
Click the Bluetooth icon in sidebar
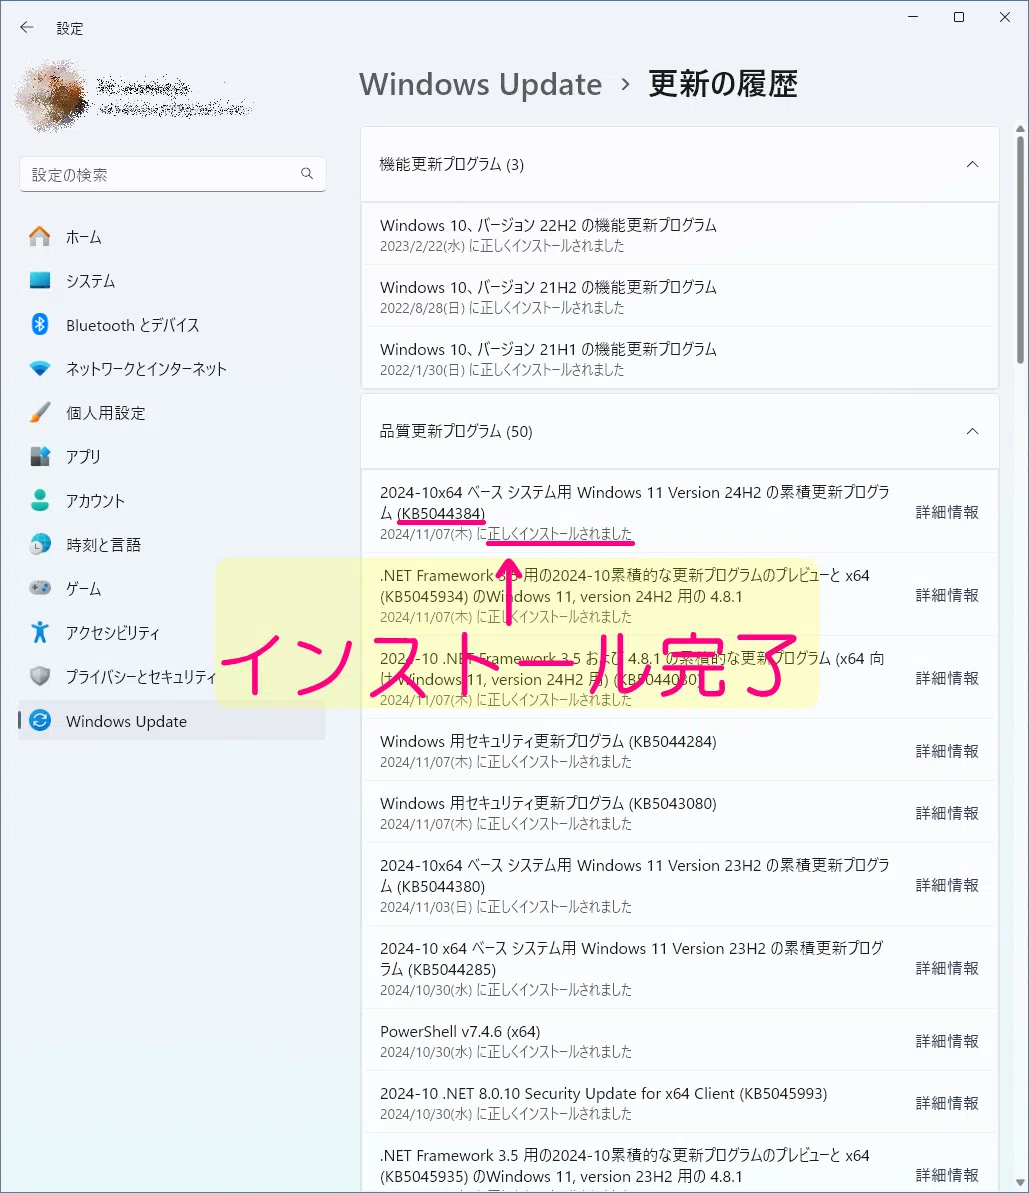40,325
